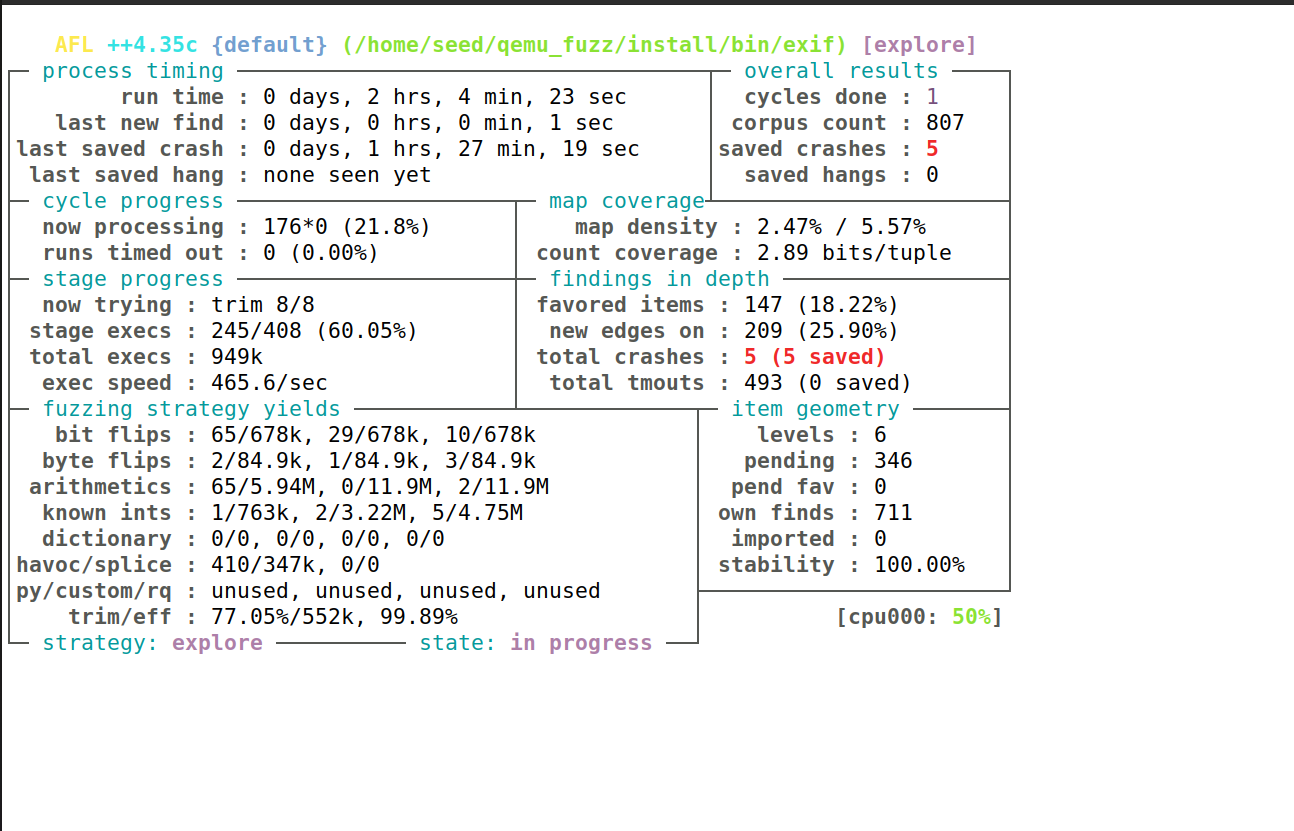Click the 'item geometry' section heading
This screenshot has width=1294, height=831.
click(x=815, y=409)
